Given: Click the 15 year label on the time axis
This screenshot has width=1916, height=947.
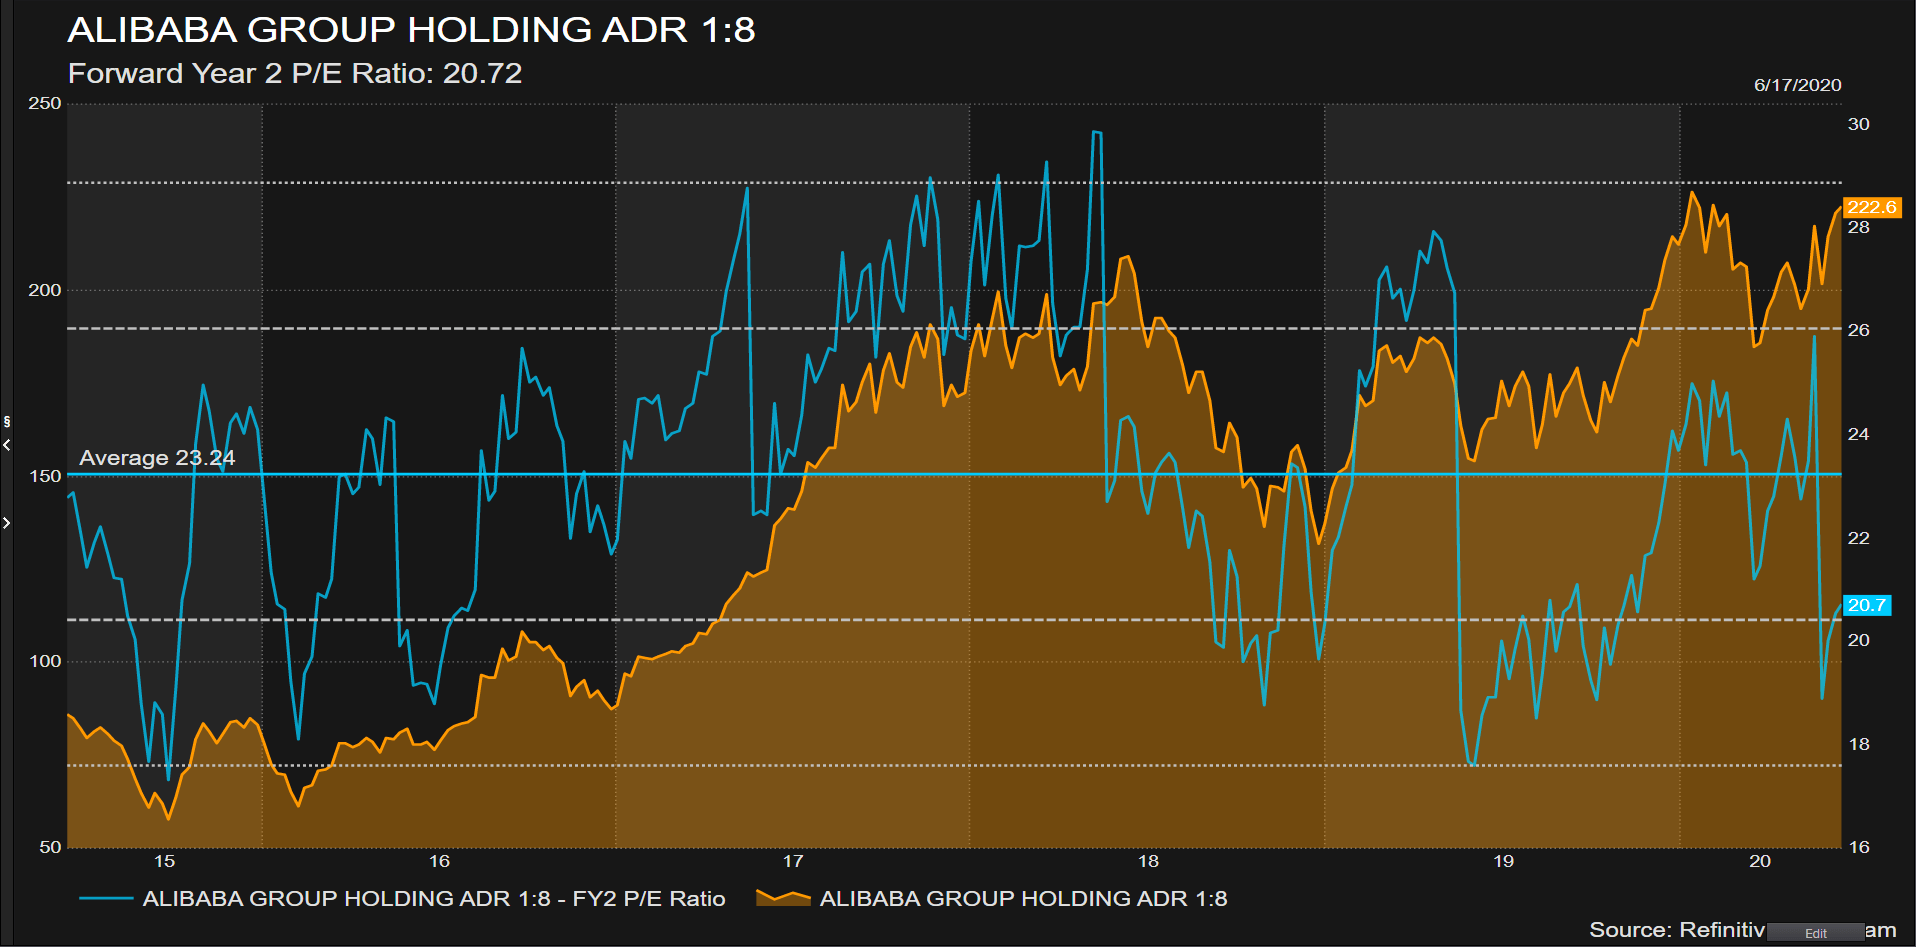Looking at the screenshot, I should (x=164, y=861).
